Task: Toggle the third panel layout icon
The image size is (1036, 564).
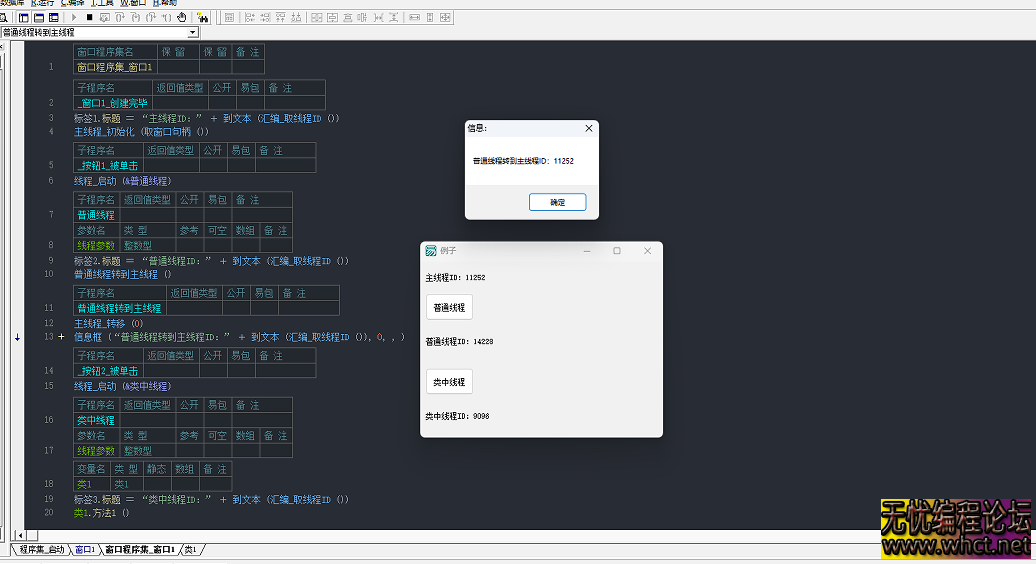Action: pos(54,17)
